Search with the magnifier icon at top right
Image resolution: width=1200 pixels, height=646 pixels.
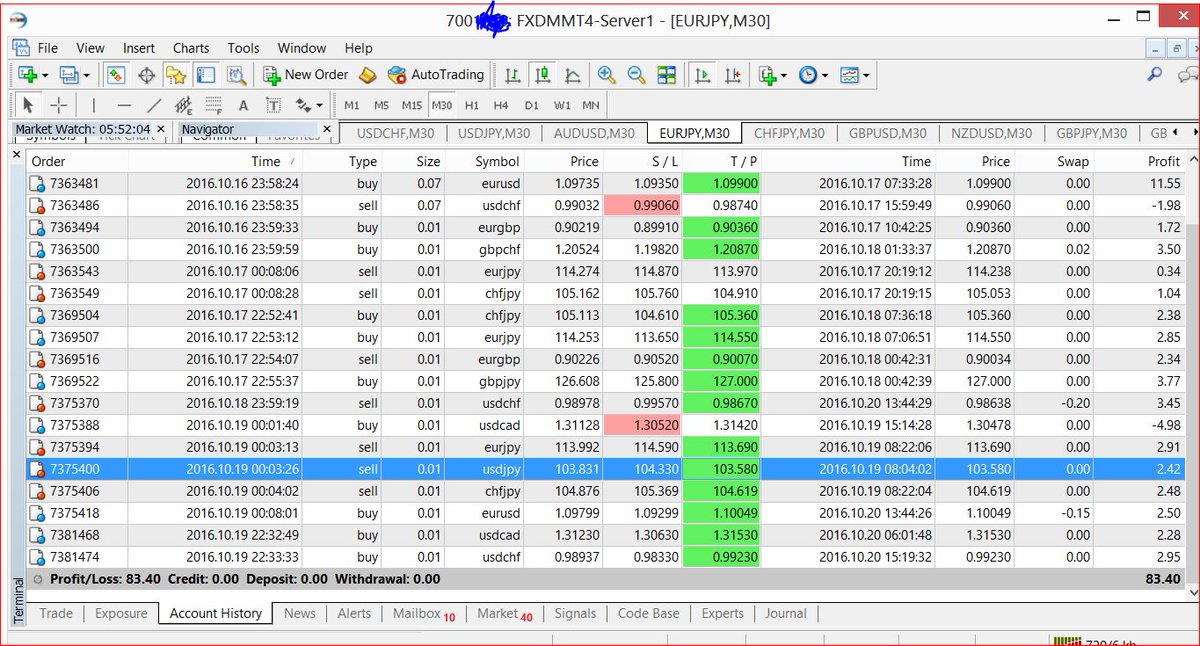pyautogui.click(x=1154, y=74)
